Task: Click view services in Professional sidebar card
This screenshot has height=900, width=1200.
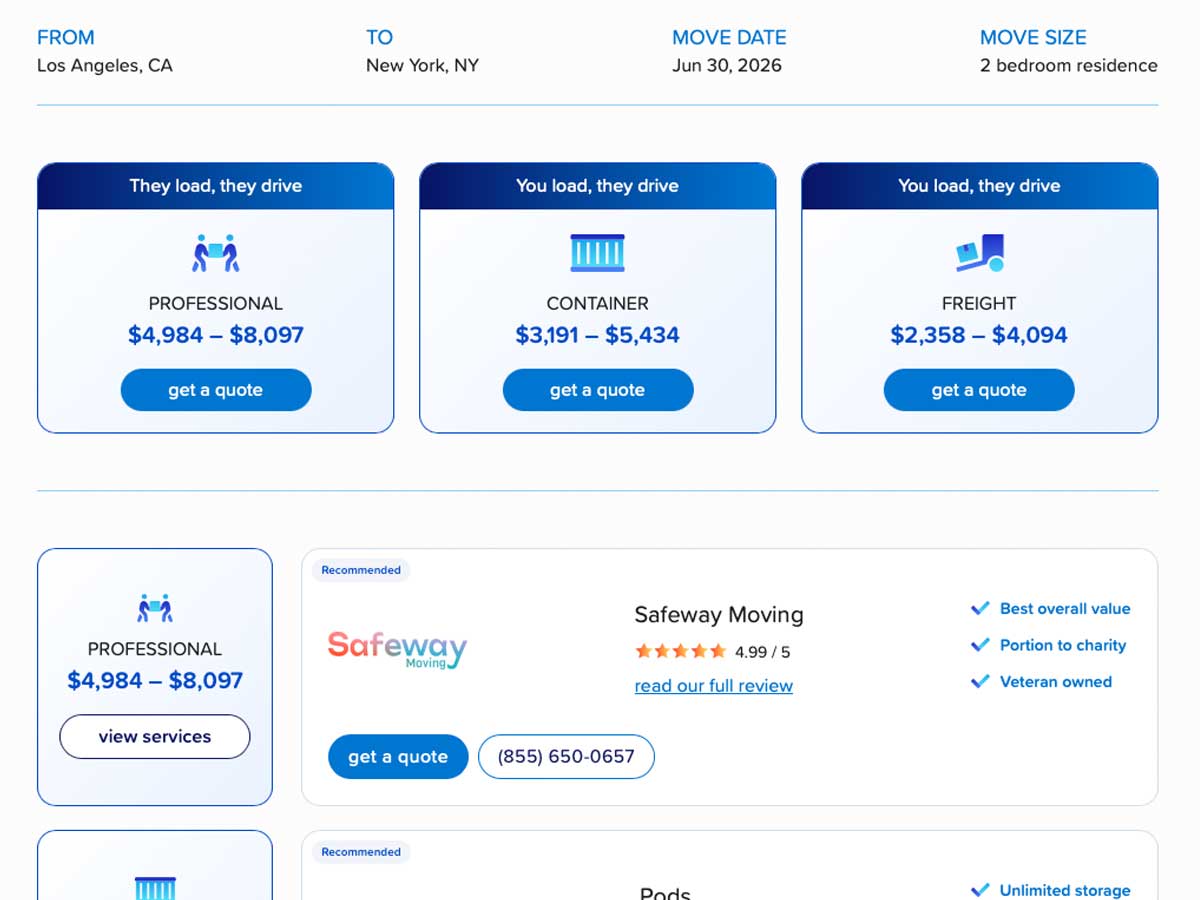Action: tap(155, 737)
